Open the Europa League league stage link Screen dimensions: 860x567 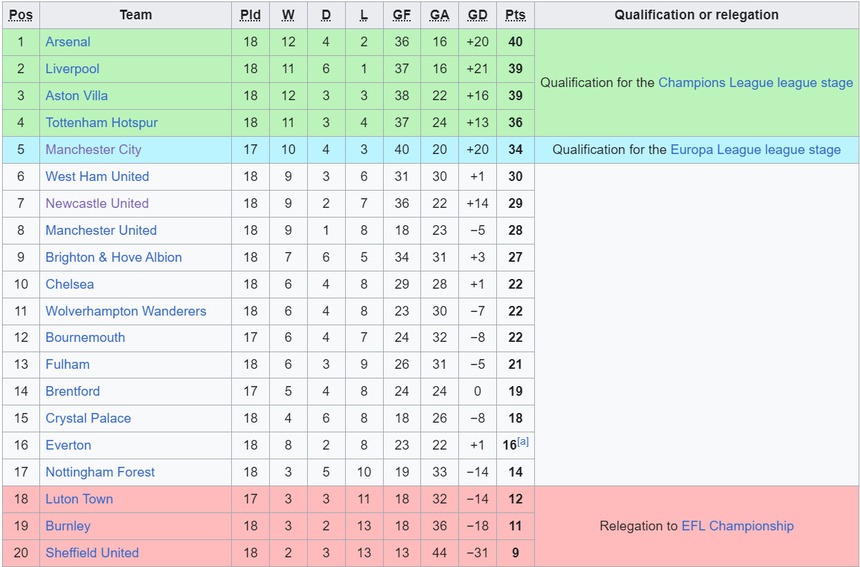[x=755, y=150]
